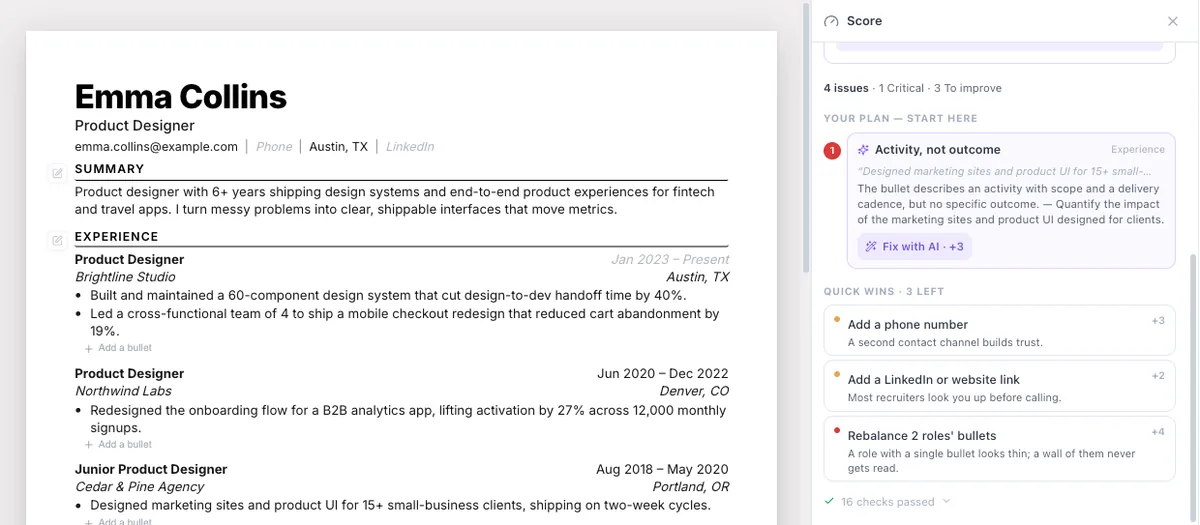The height and width of the screenshot is (525, 1200).
Task: Click the edit icon beside SUMMARY heading
Action: [x=57, y=174]
